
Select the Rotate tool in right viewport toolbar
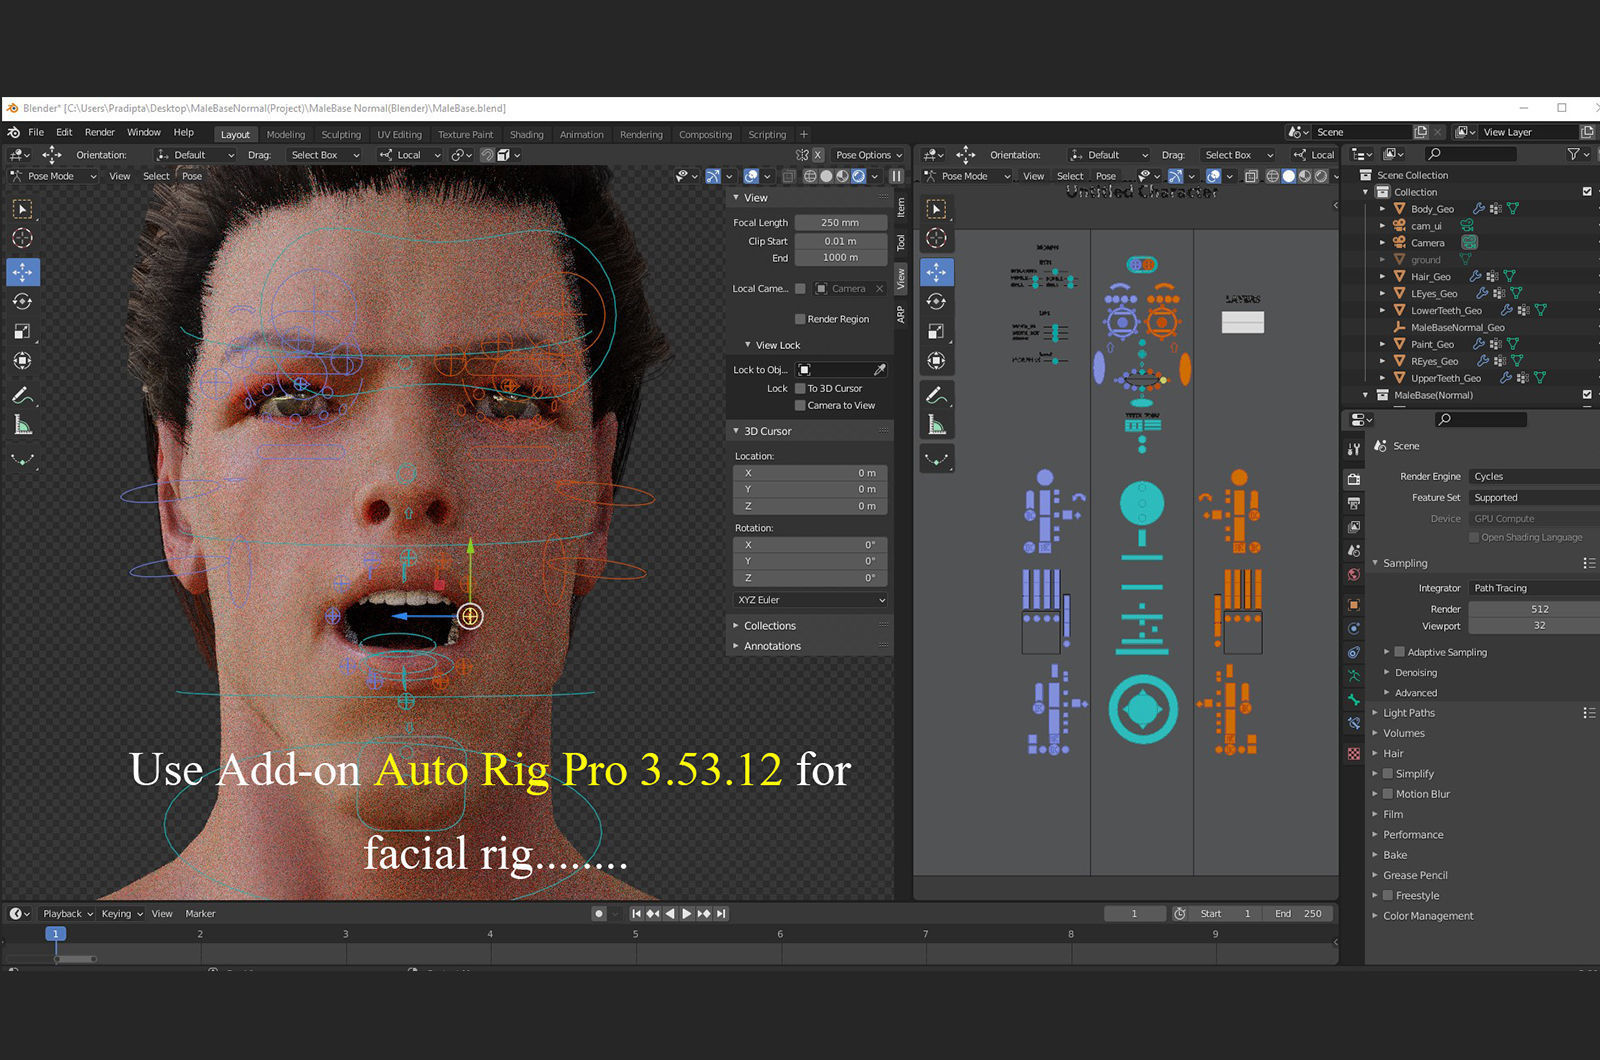click(x=936, y=301)
